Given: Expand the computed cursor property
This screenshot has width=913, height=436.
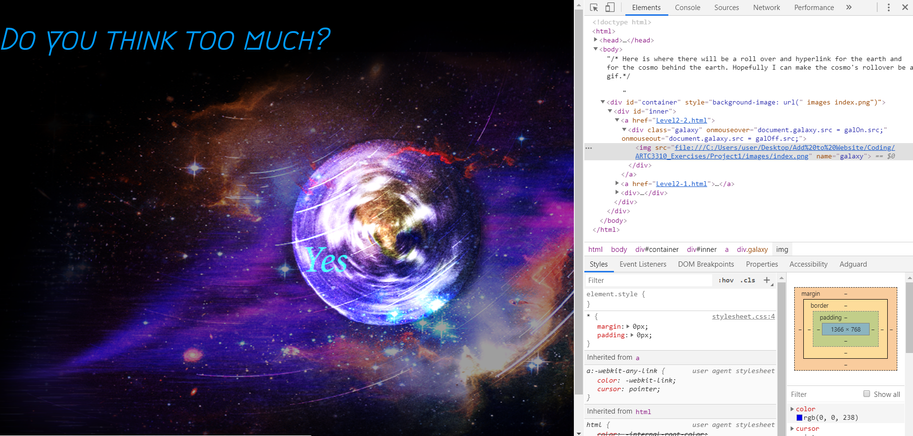Looking at the screenshot, I should 792,429.
